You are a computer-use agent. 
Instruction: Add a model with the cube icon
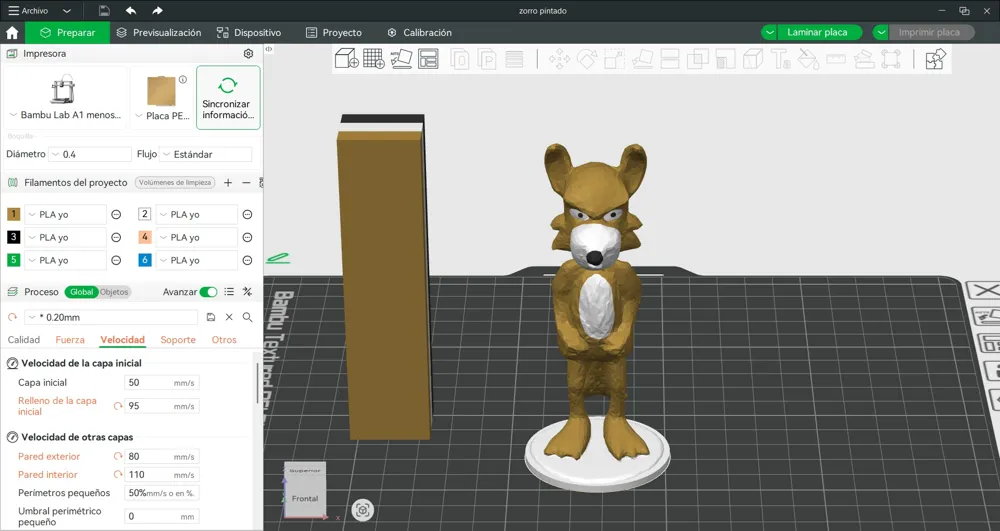346,59
